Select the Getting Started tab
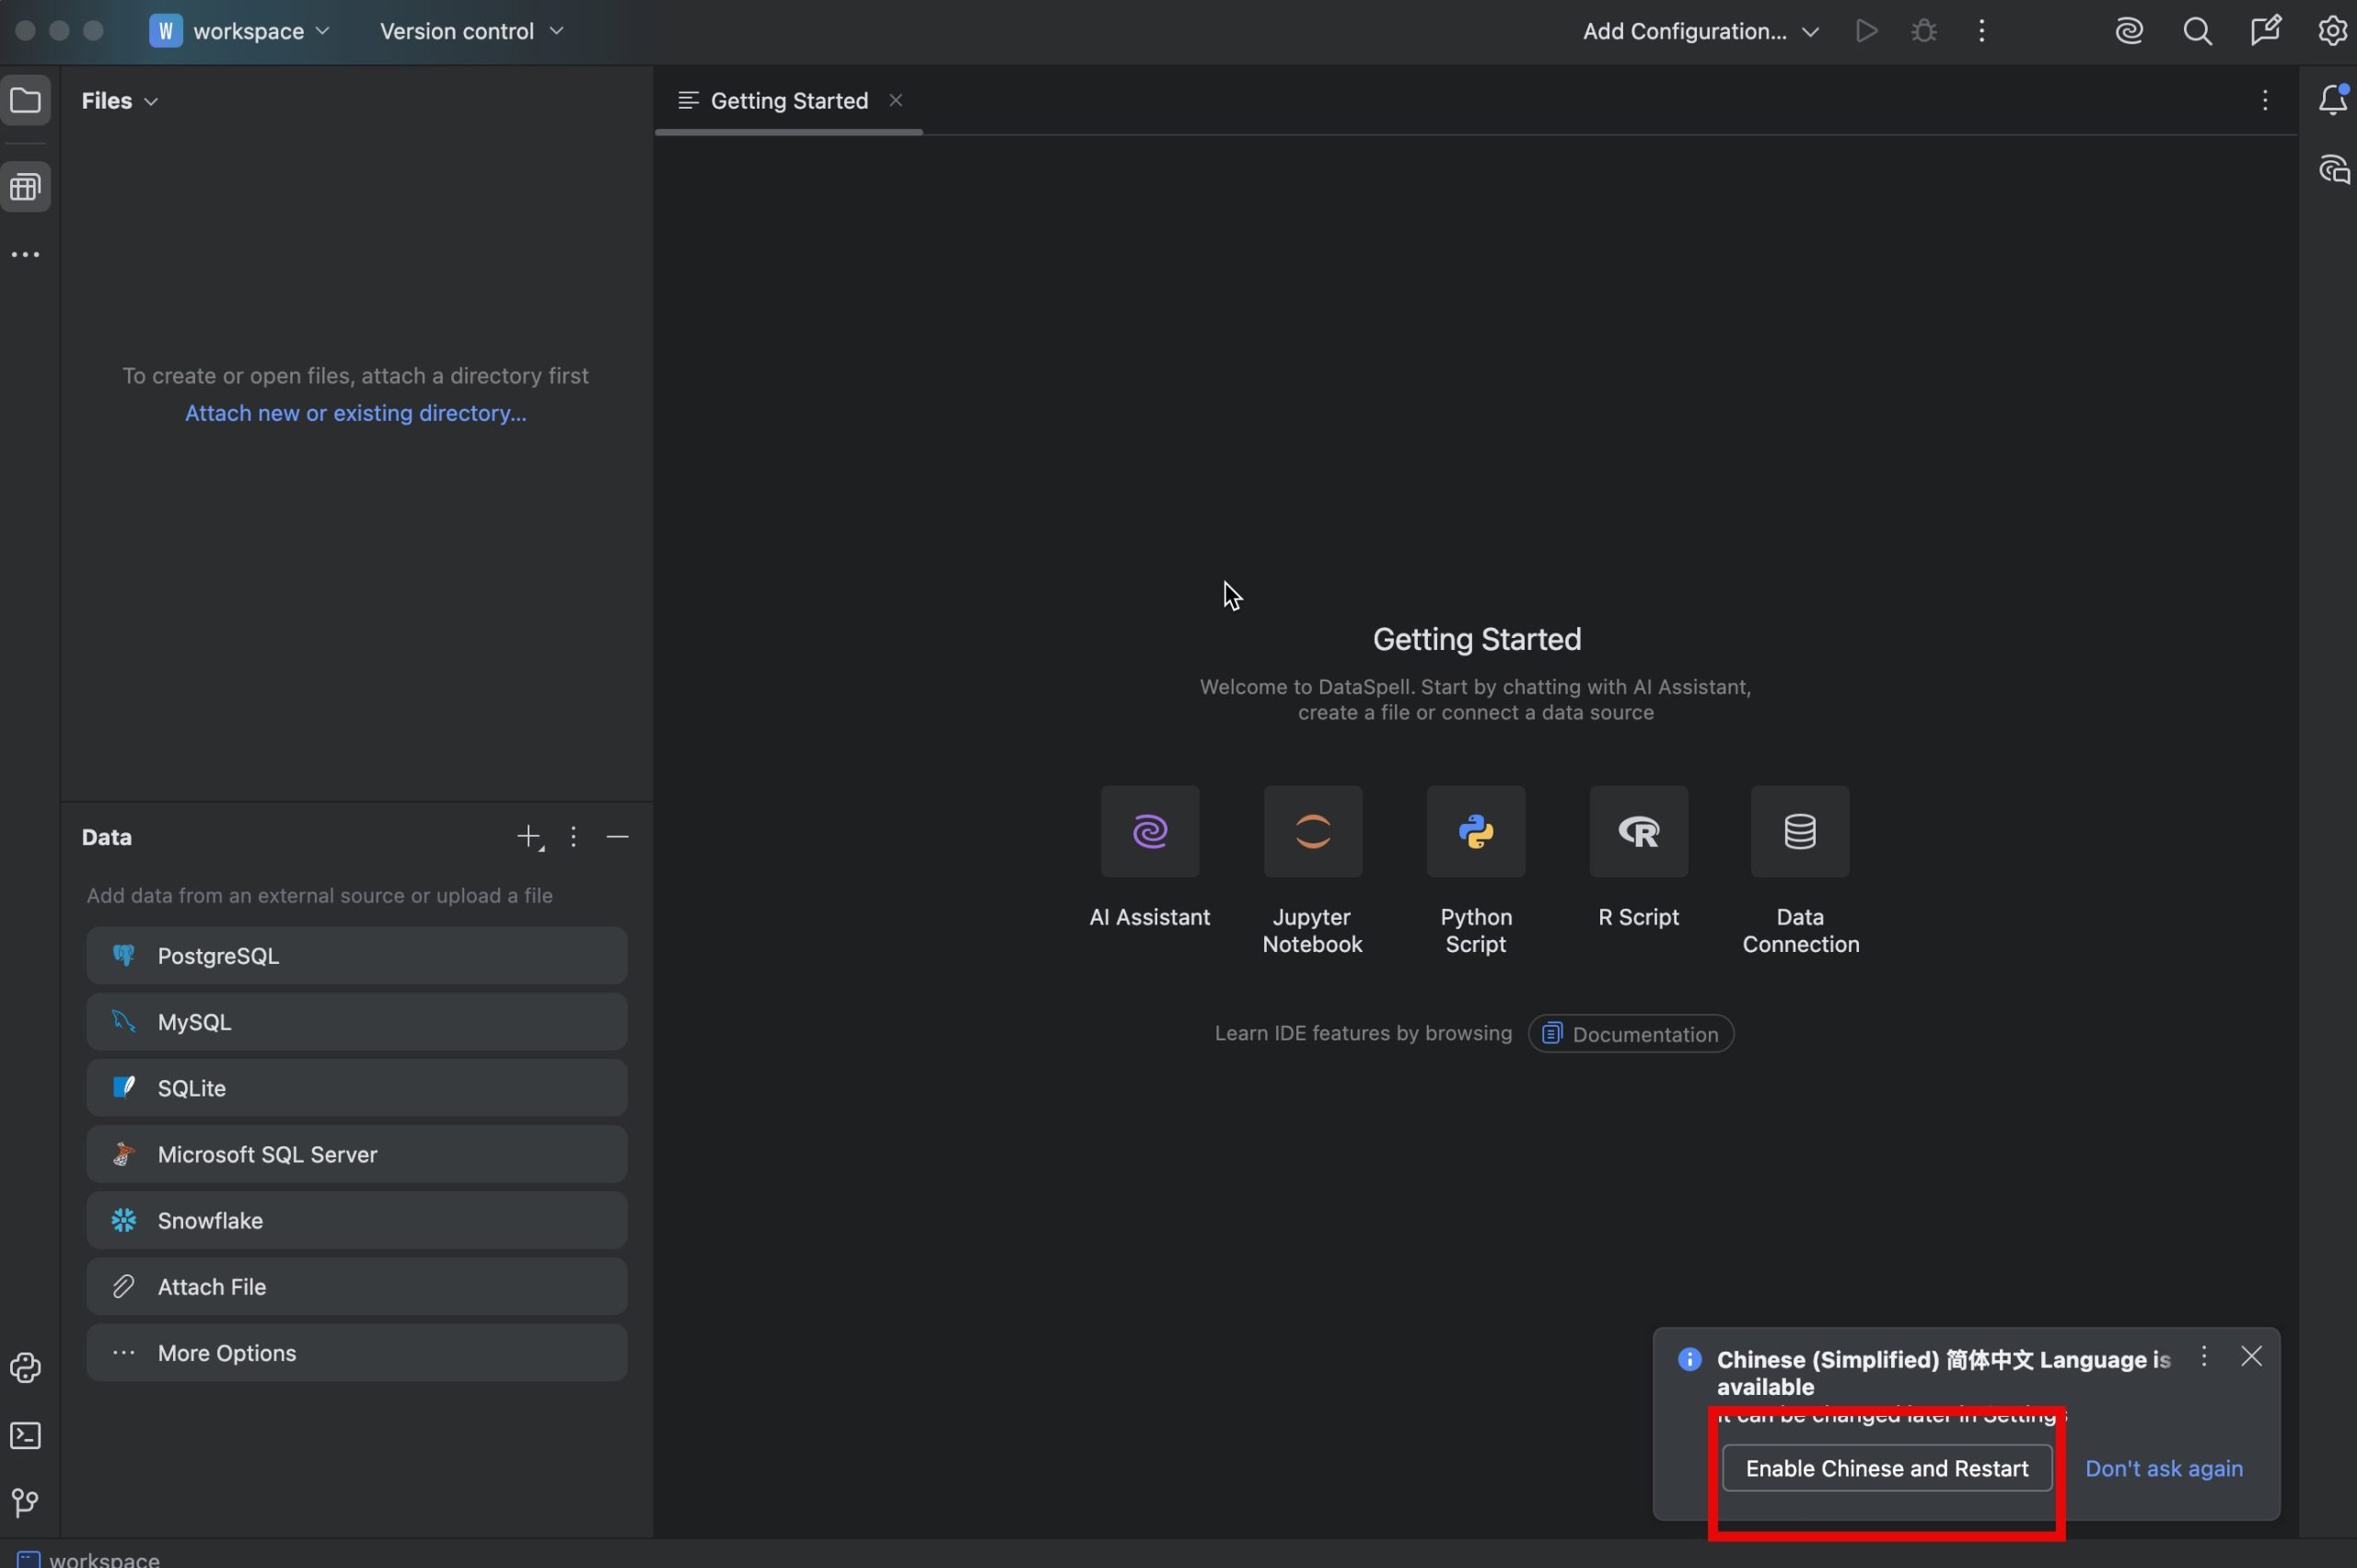 (788, 101)
